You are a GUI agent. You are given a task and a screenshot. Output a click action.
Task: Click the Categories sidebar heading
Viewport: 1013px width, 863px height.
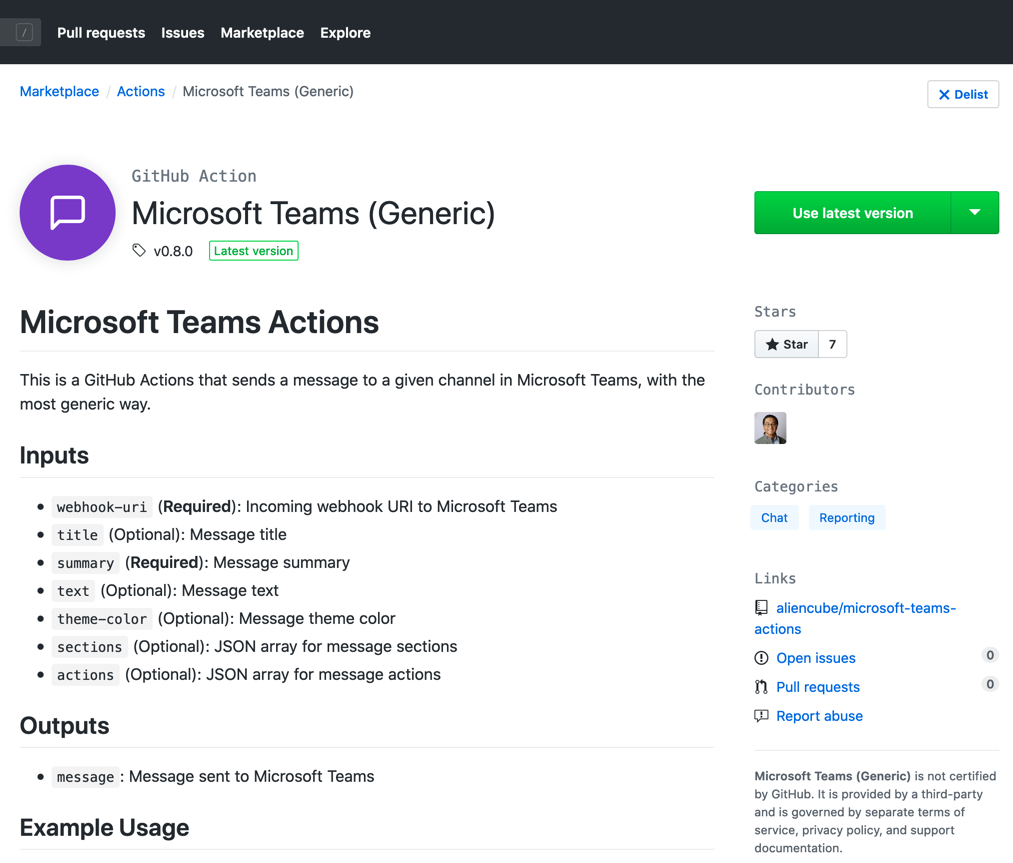pos(796,486)
